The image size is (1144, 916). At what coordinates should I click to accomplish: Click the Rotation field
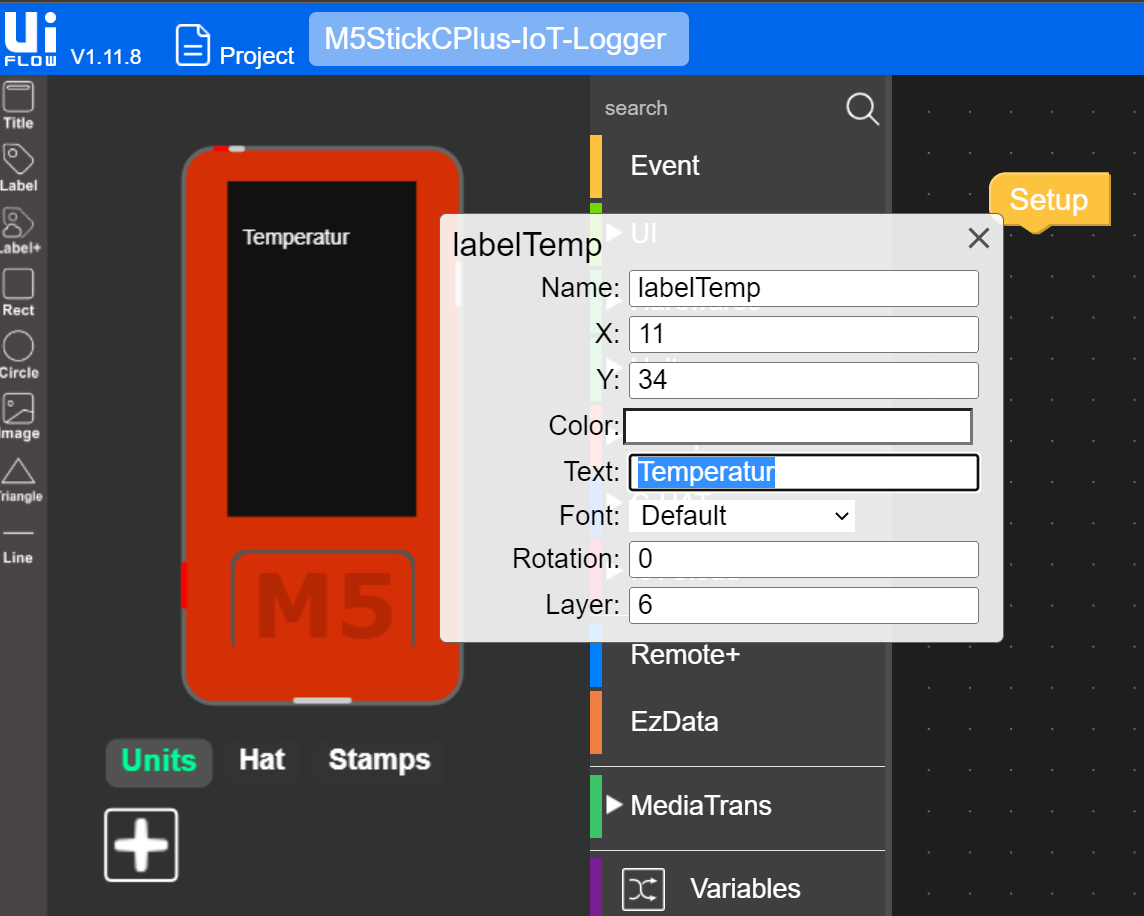pos(803,559)
